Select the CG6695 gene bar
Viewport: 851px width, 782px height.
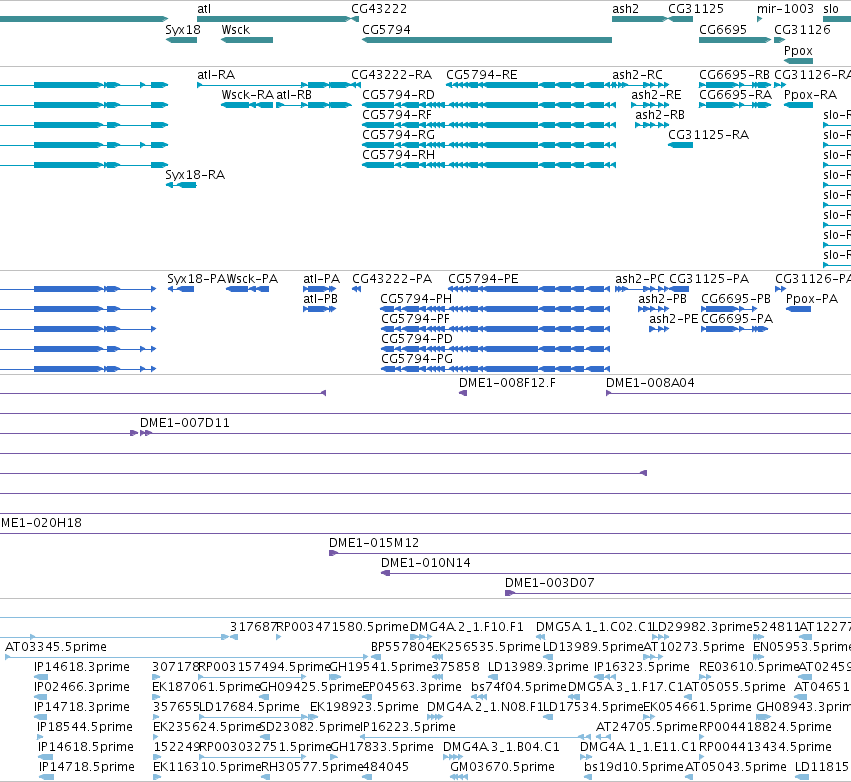click(735, 40)
